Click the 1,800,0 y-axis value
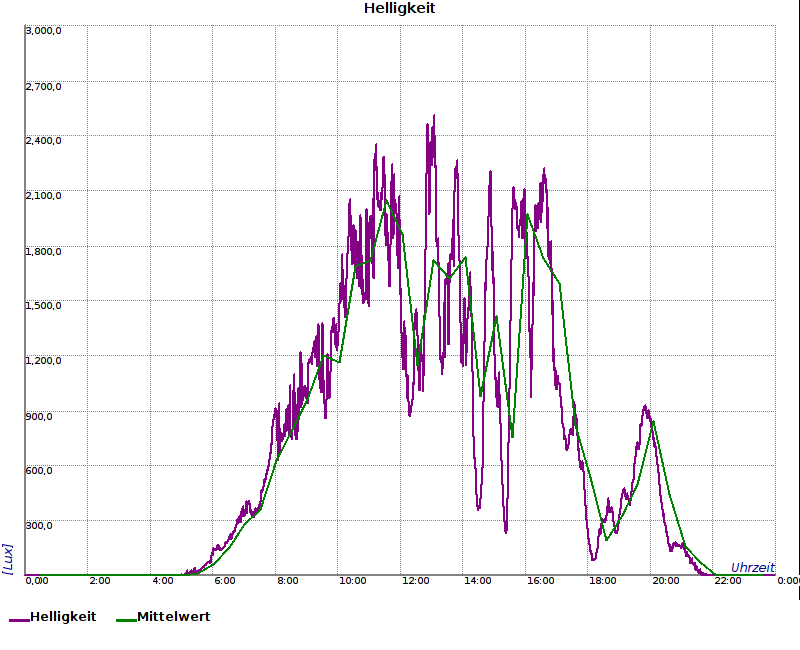The width and height of the screenshot is (800, 650). [43, 251]
